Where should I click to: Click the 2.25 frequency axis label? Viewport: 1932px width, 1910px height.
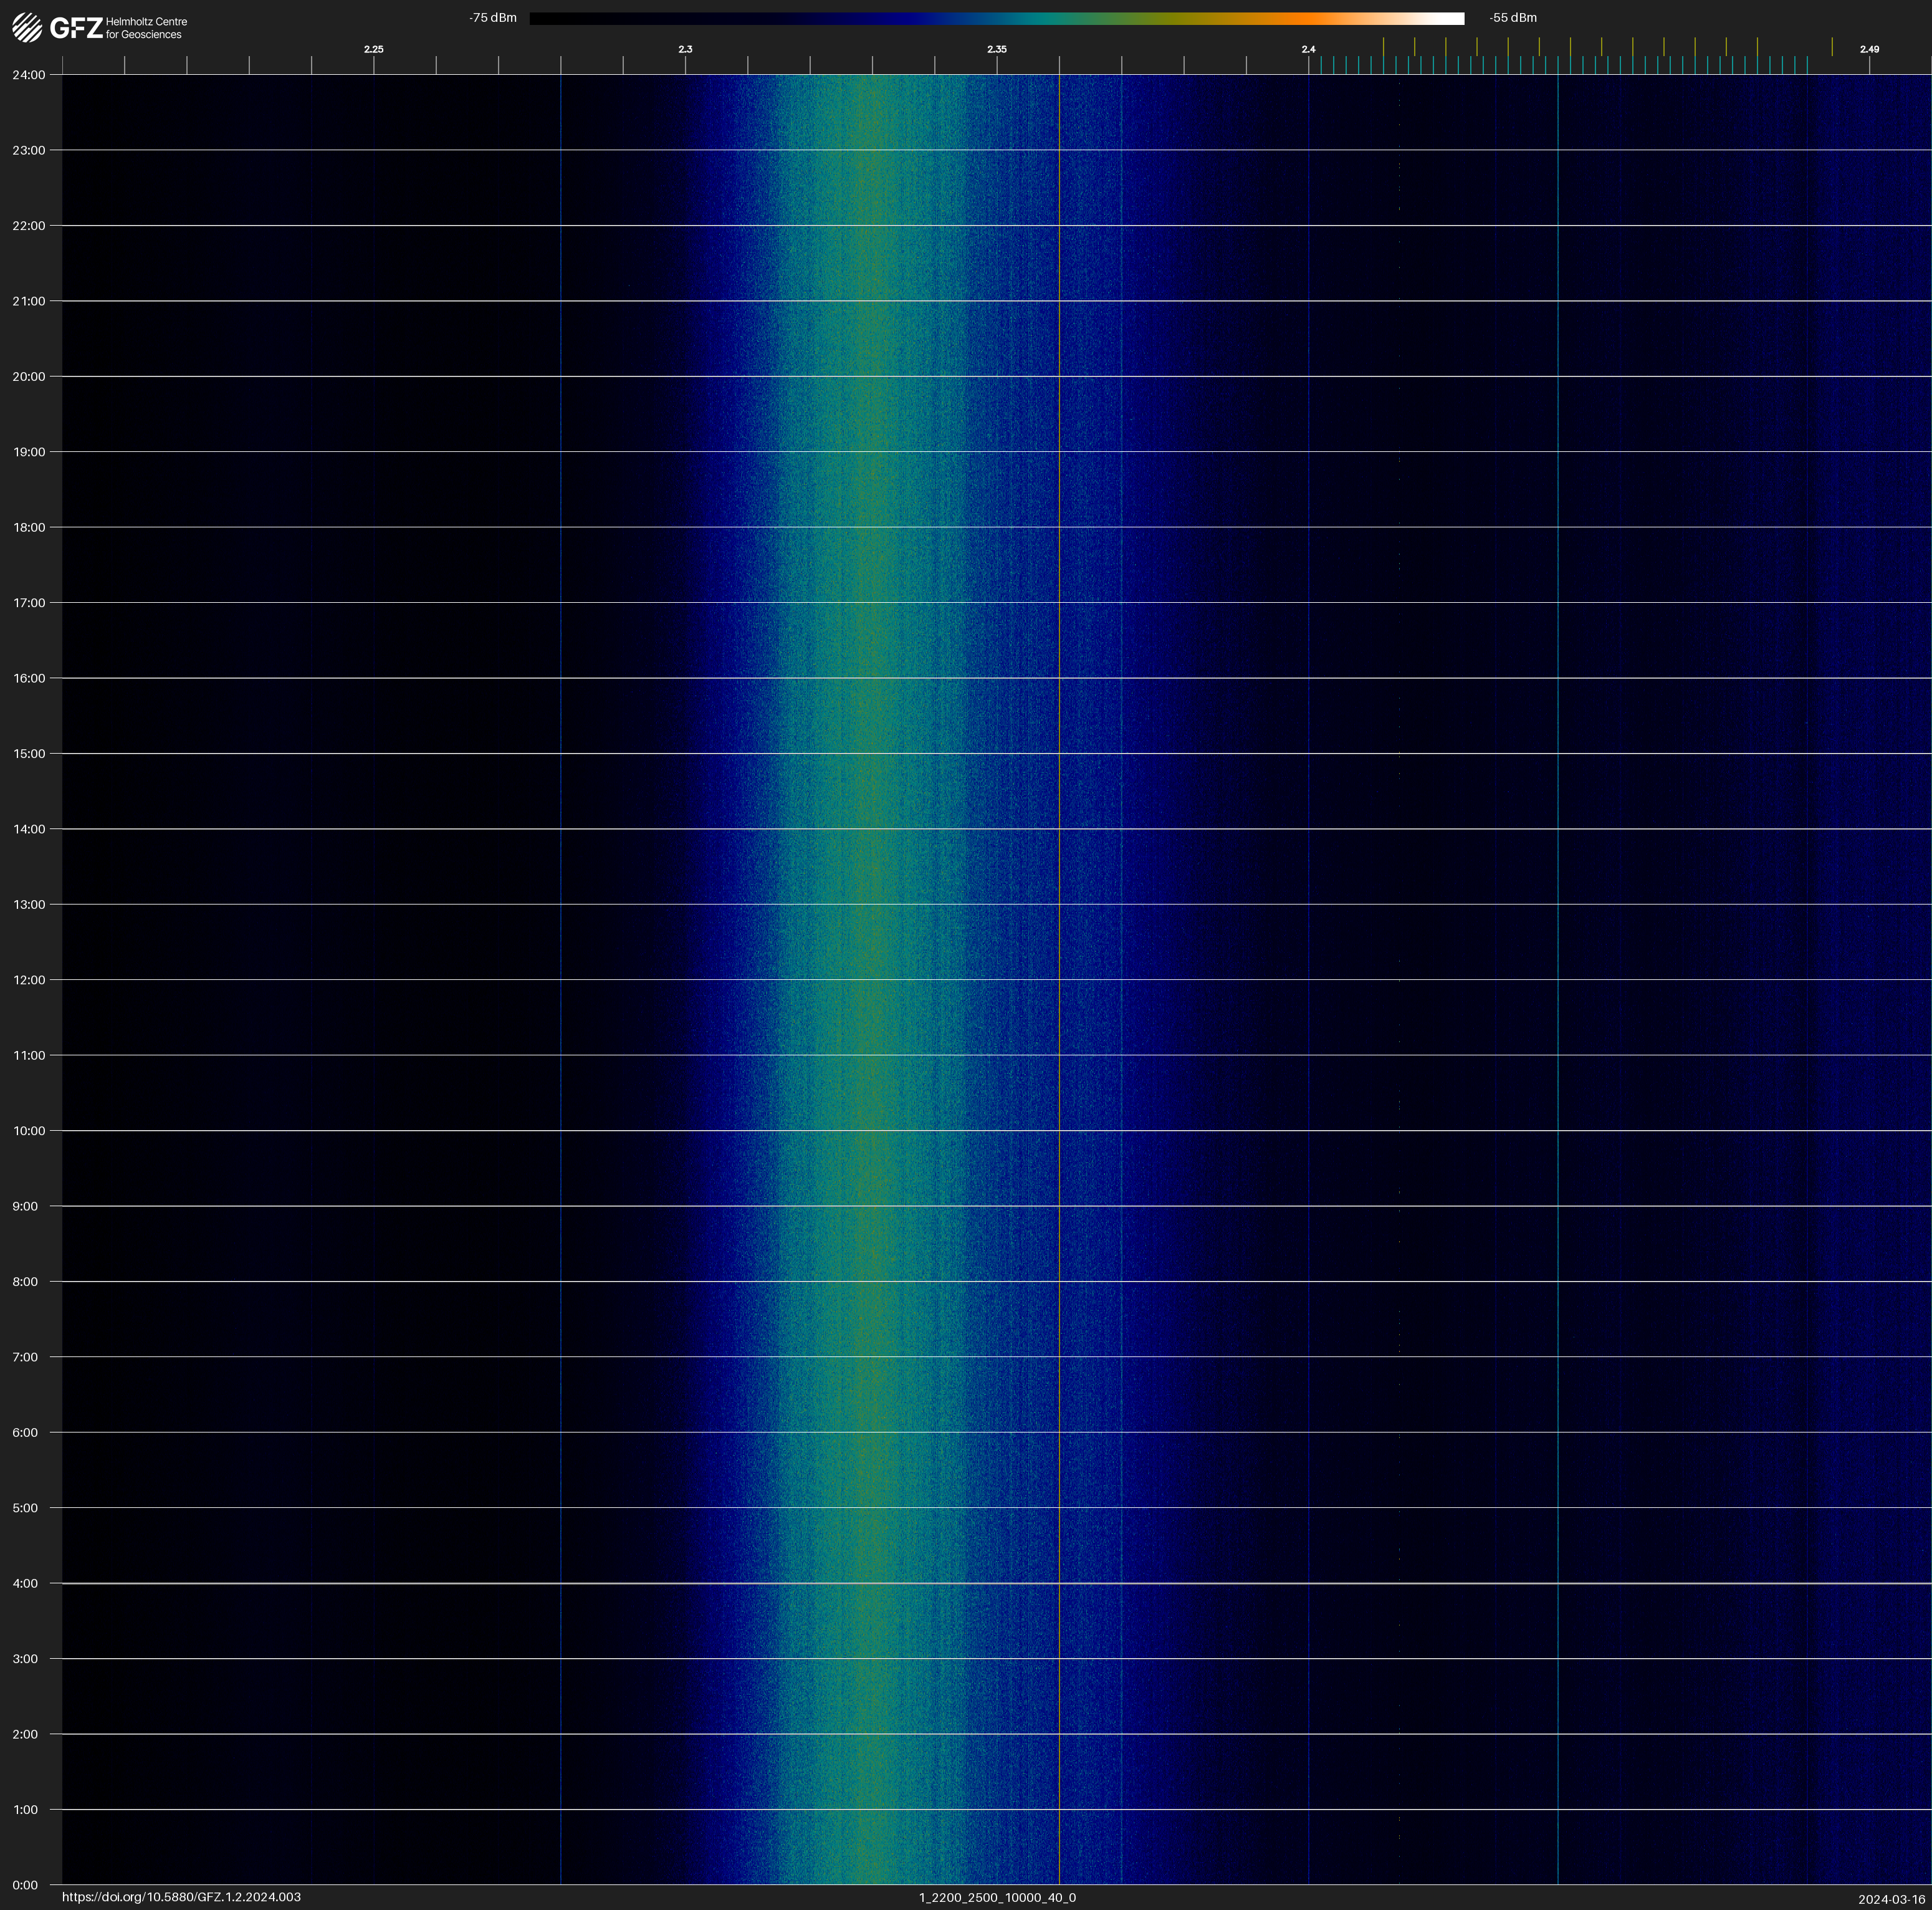tap(373, 49)
